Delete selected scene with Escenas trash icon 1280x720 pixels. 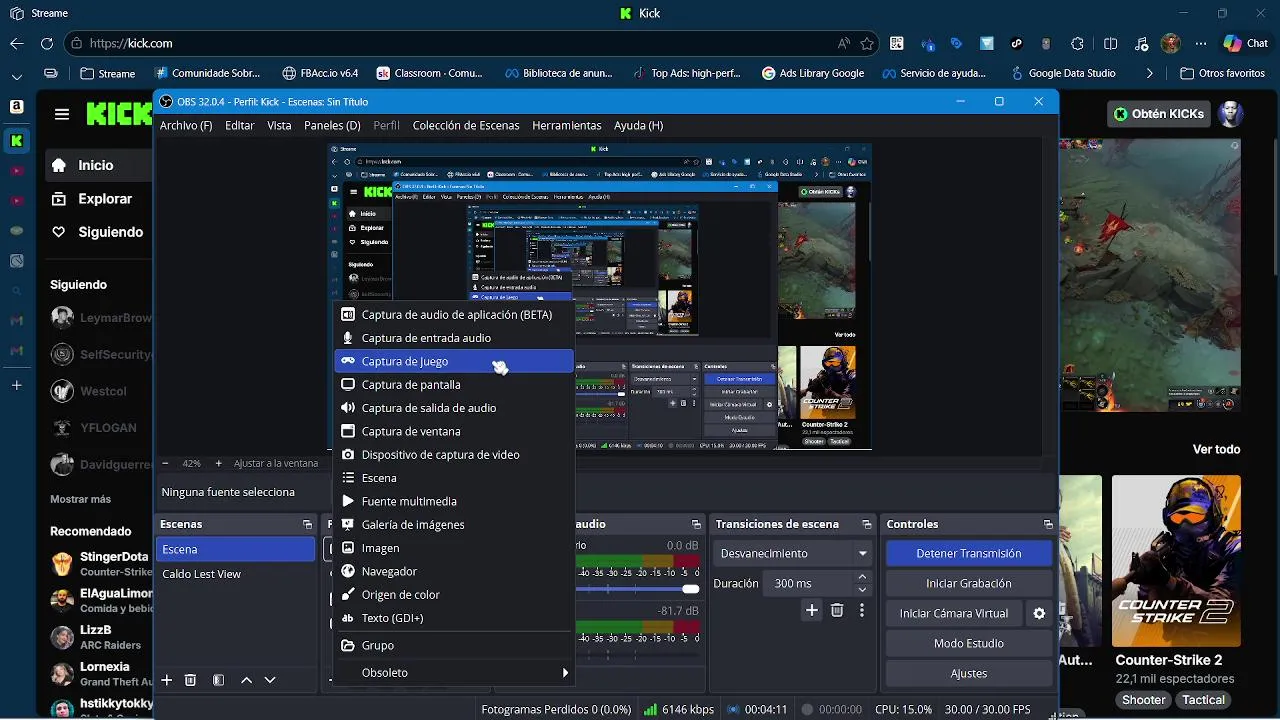[190, 680]
